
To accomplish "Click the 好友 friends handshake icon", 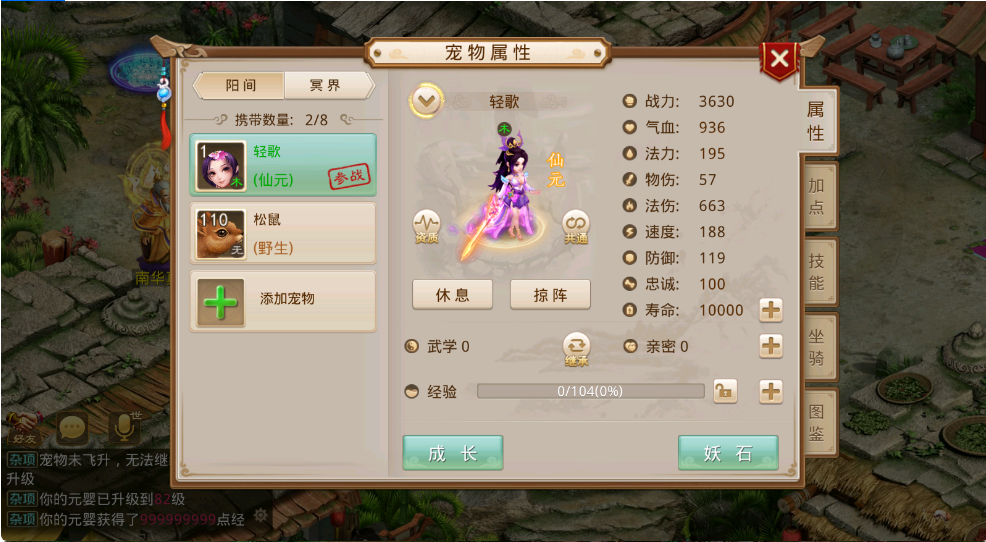I will coord(23,428).
